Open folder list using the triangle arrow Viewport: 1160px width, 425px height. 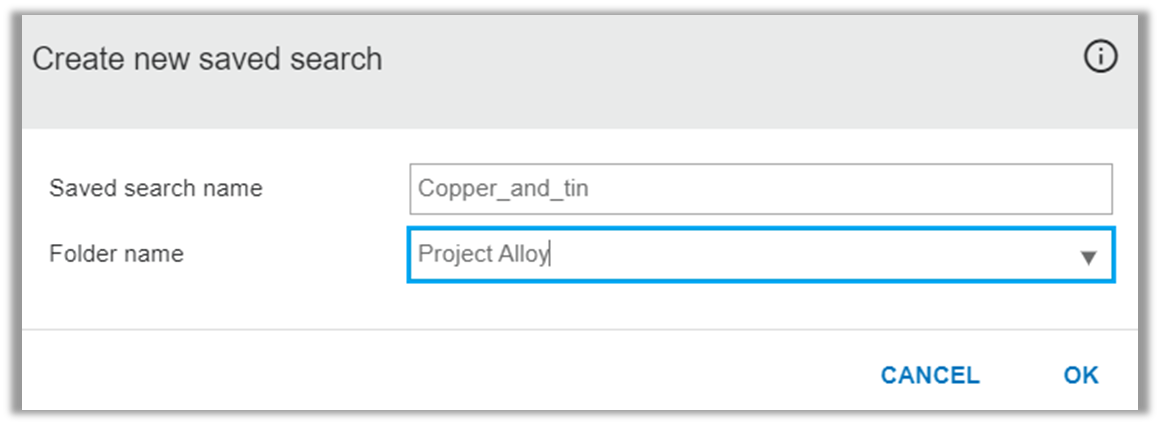click(x=1088, y=257)
